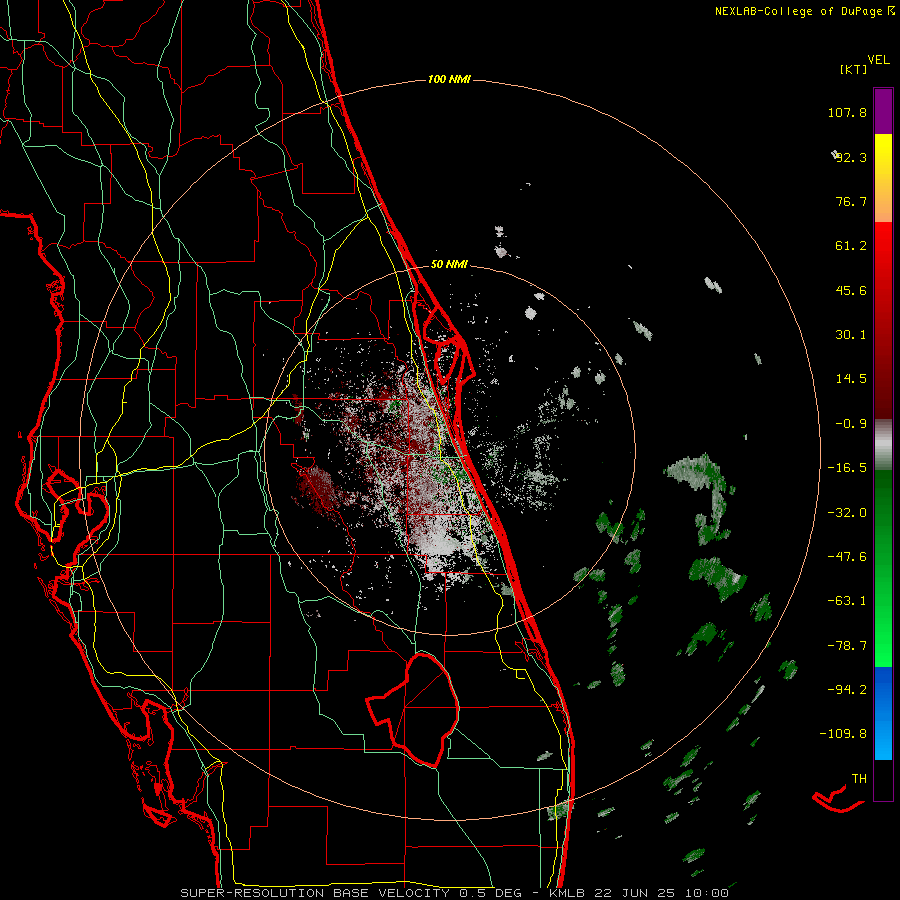Screen dimensions: 900x900
Task: Click the 50 NMI range ring label
Action: pos(449,265)
